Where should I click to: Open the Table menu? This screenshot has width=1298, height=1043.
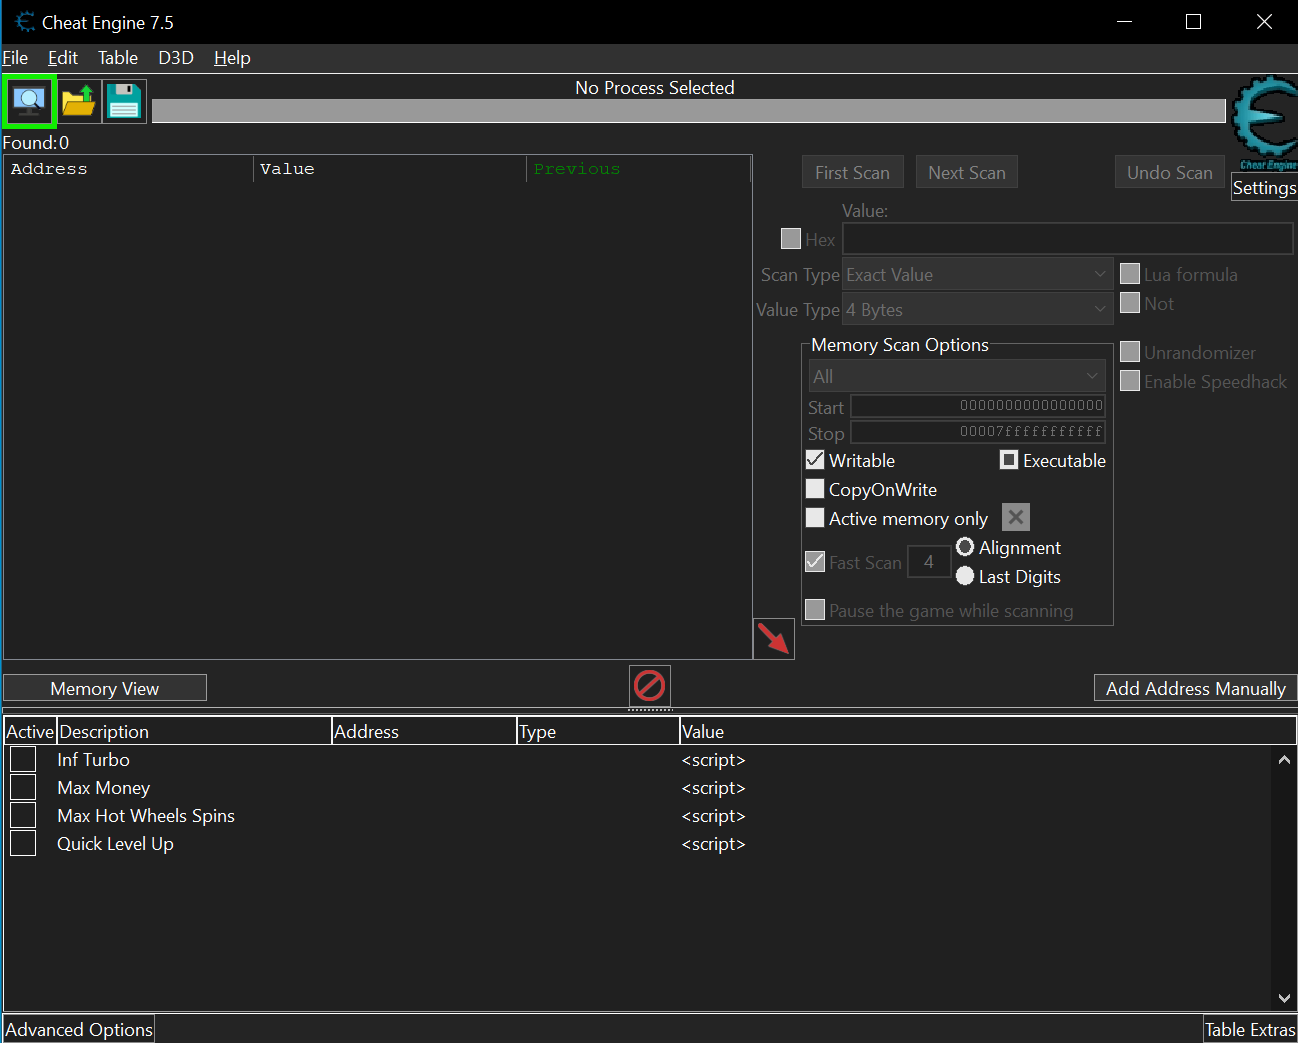(x=118, y=58)
